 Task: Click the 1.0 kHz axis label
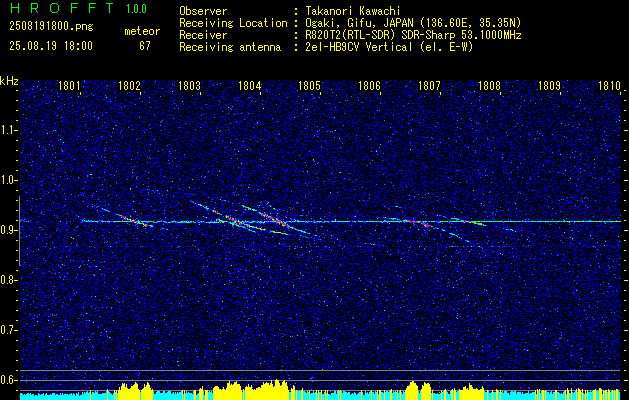[x=8, y=180]
